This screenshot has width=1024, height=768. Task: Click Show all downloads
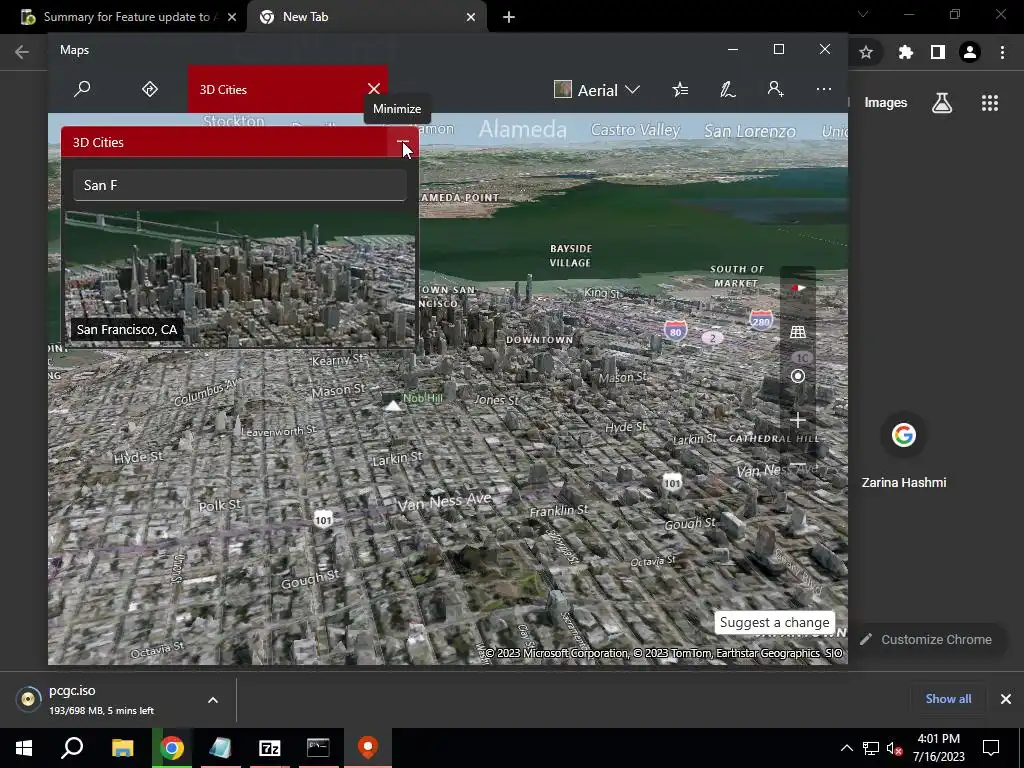tap(948, 699)
